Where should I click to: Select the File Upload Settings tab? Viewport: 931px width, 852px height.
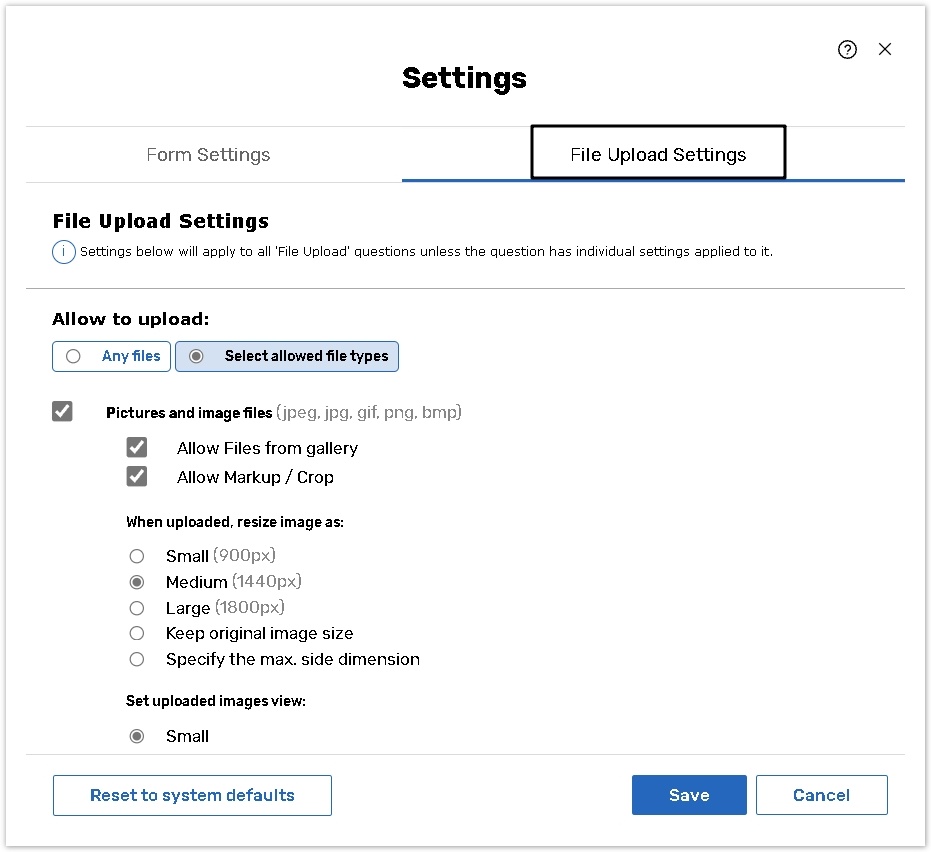click(x=658, y=155)
